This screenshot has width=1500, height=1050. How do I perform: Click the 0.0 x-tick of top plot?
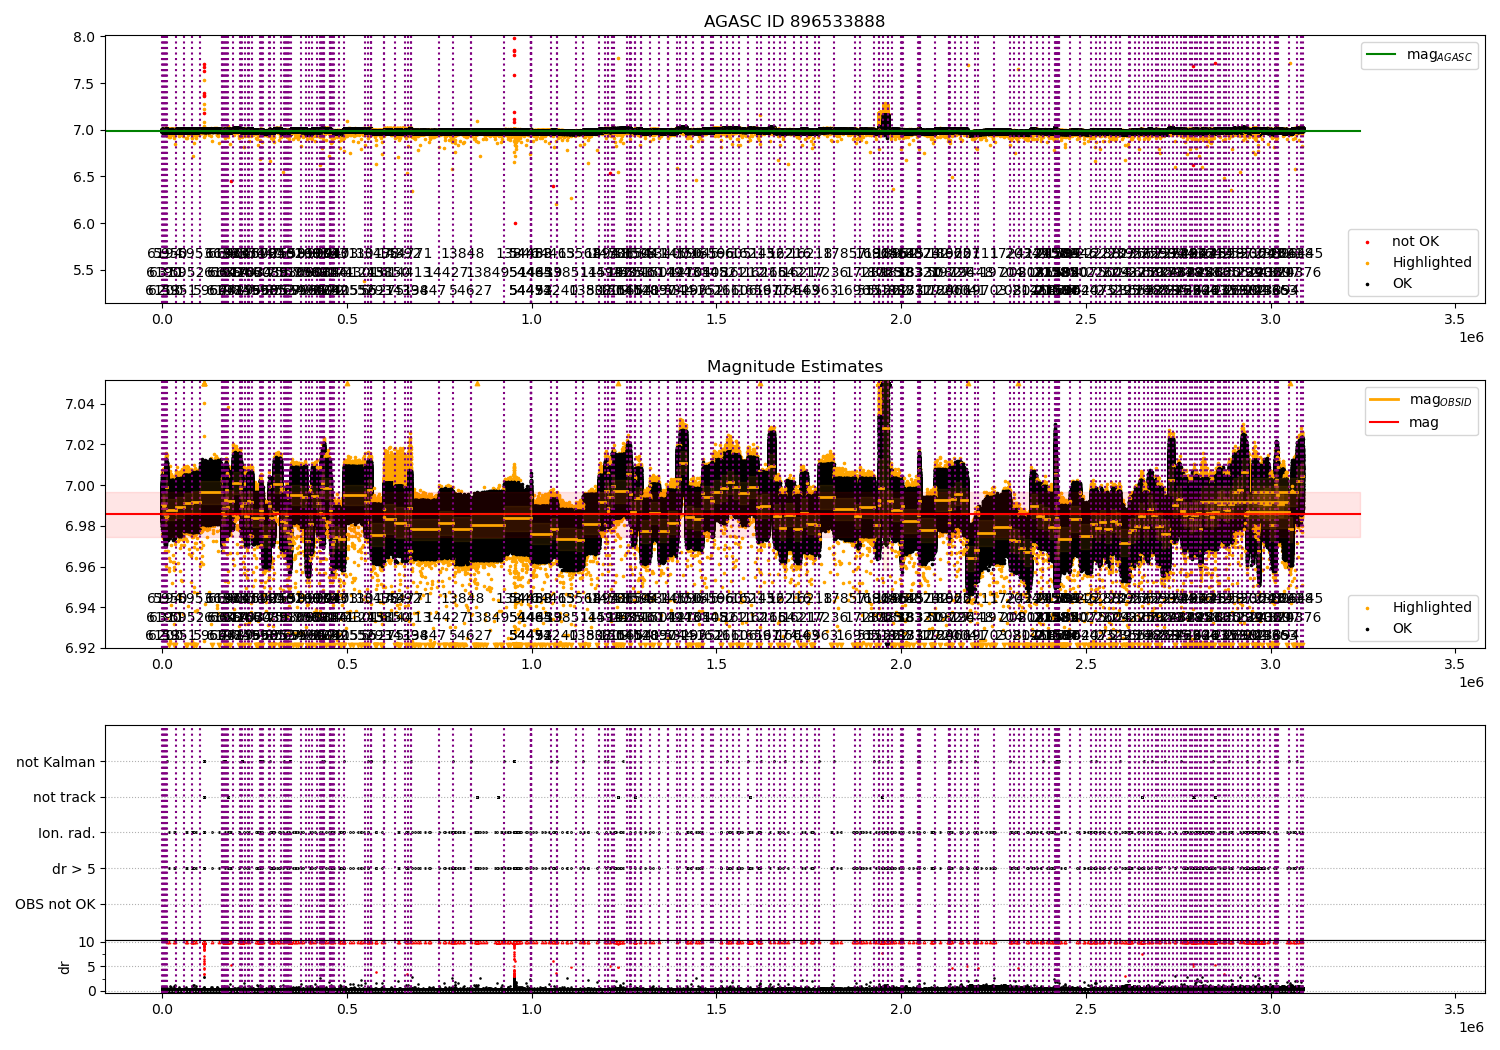click(162, 321)
